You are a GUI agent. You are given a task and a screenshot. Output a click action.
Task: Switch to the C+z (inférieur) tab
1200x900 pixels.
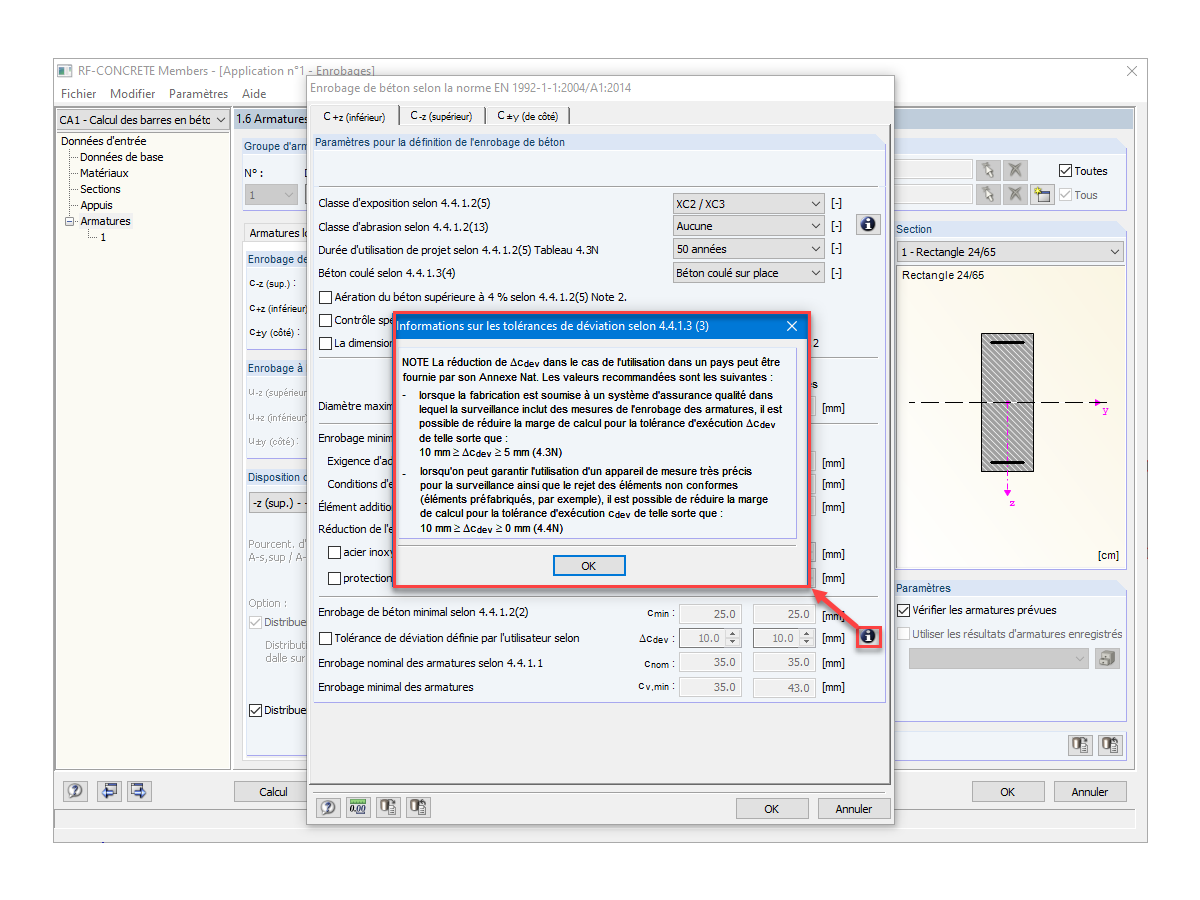tap(354, 117)
